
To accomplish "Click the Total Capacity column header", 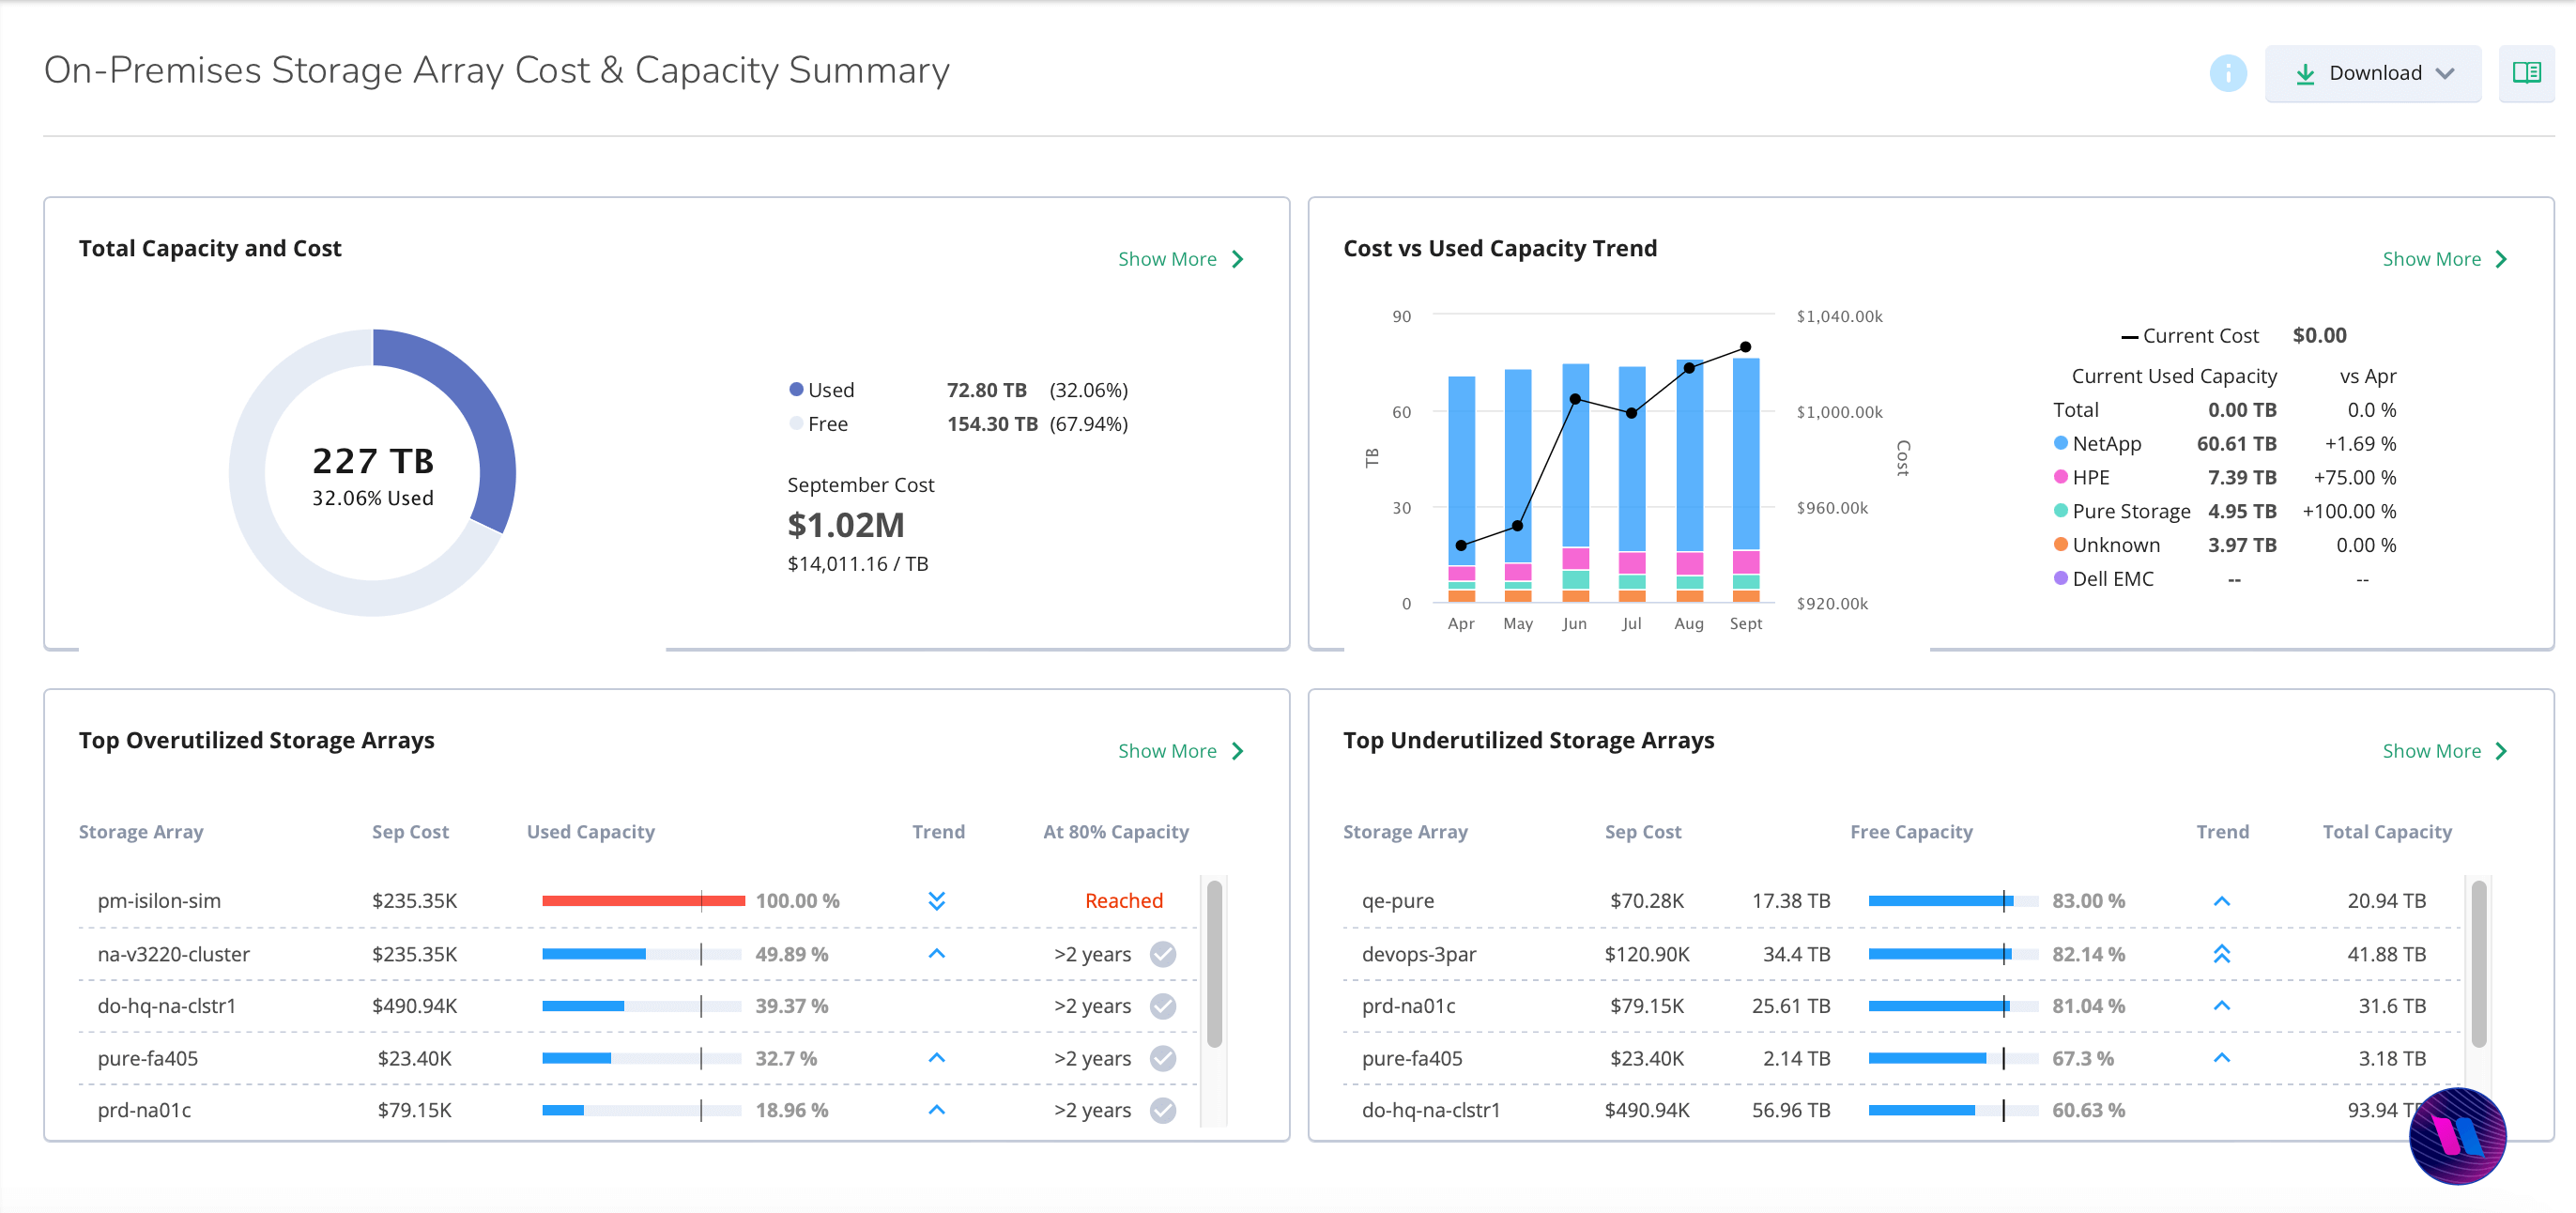I will [2386, 832].
